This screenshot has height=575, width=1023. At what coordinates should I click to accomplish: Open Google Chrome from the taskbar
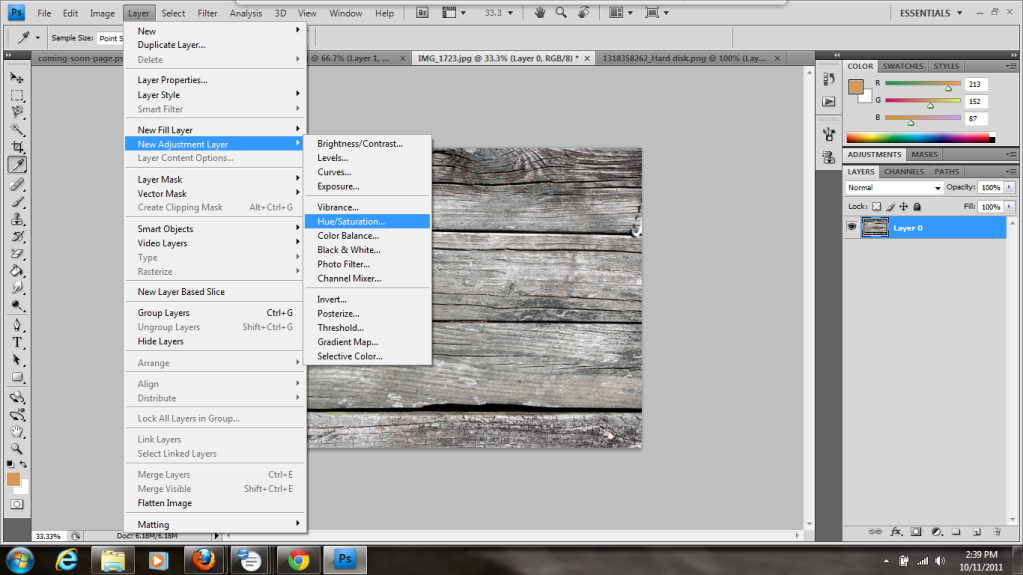click(299, 560)
